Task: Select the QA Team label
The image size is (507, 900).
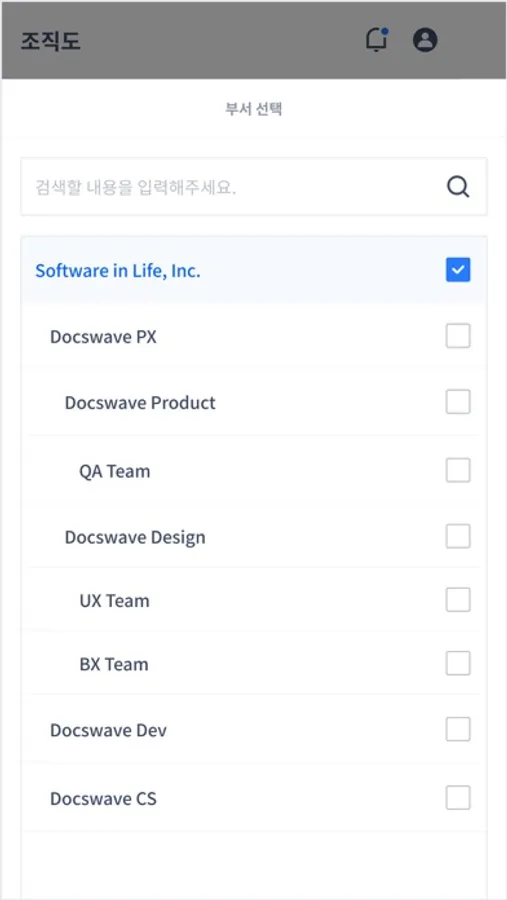Action: (x=115, y=472)
